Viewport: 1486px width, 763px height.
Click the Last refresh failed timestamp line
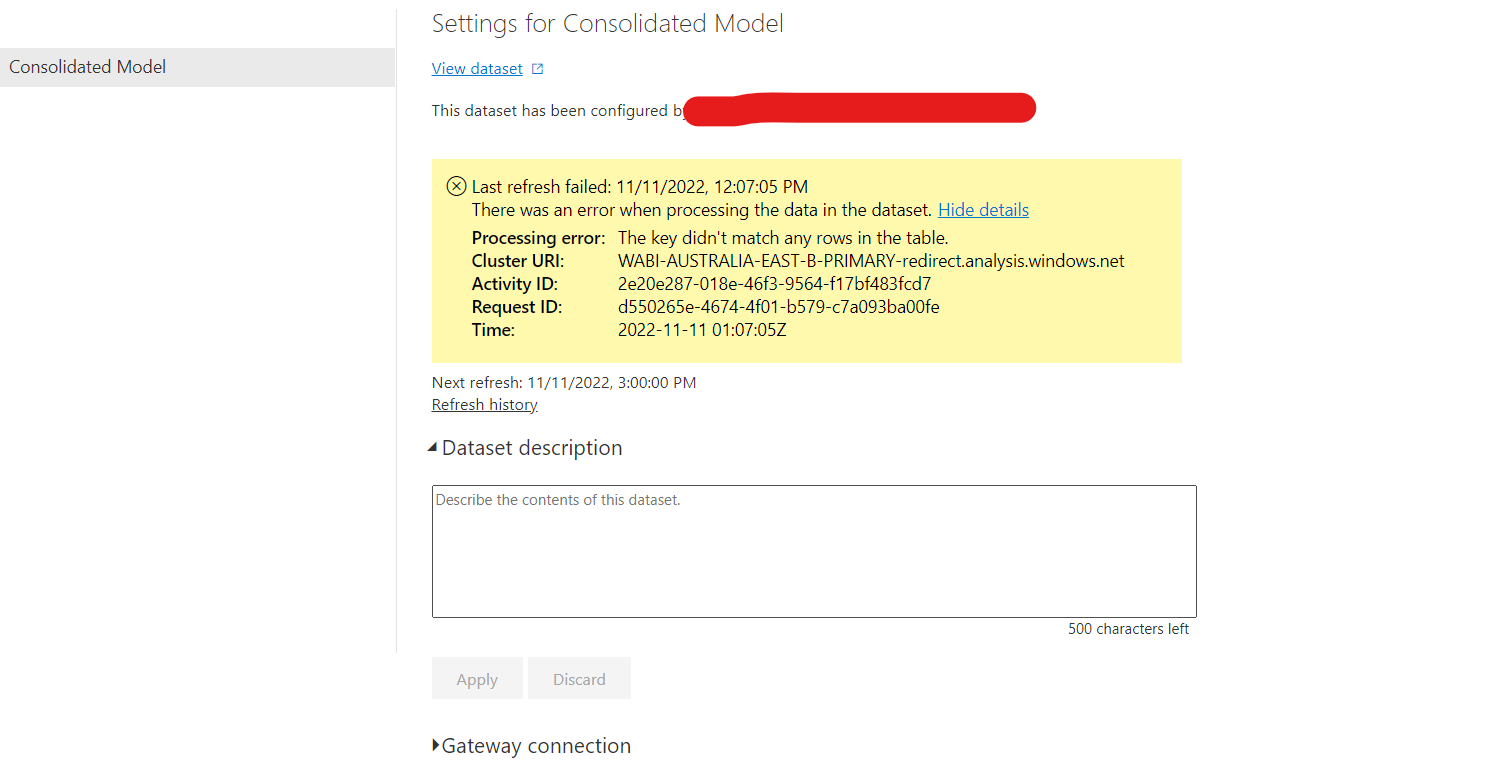[640, 187]
